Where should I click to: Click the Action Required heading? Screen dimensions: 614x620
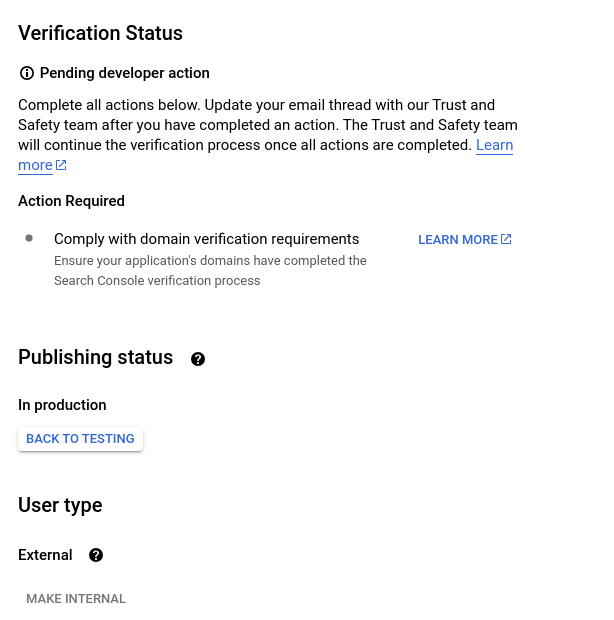[71, 201]
